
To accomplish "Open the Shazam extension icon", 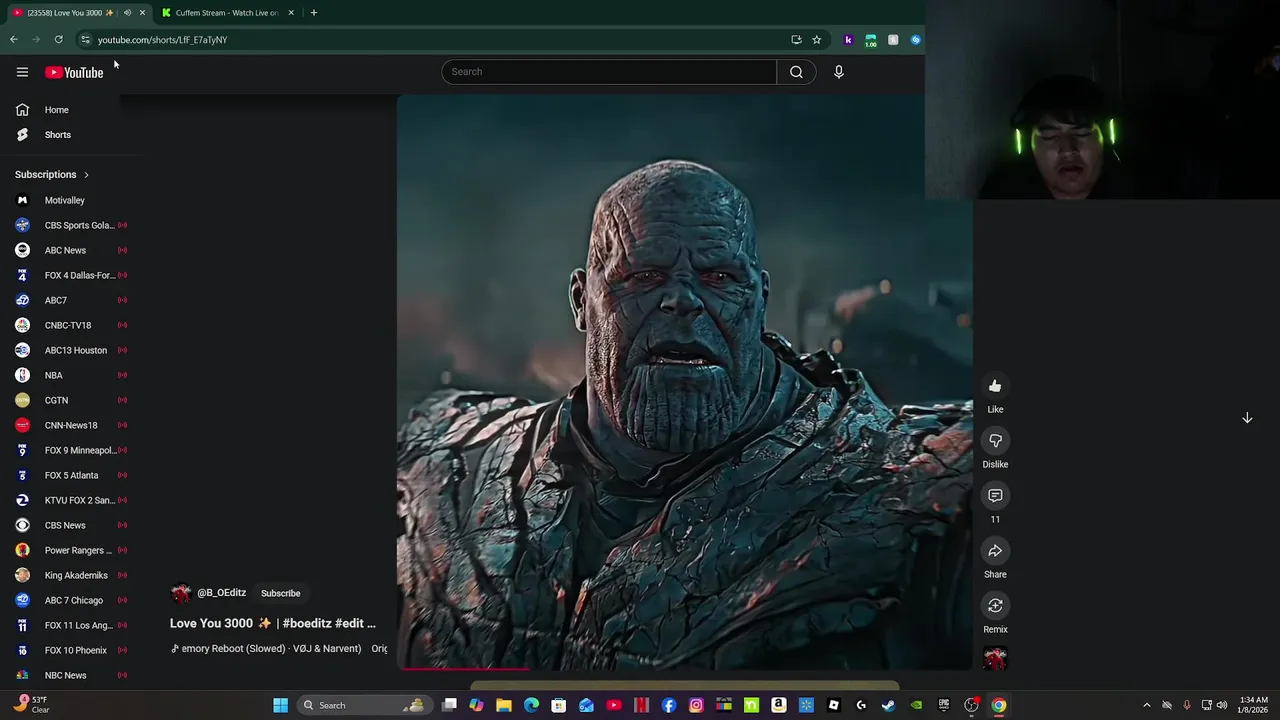I will click(x=915, y=40).
